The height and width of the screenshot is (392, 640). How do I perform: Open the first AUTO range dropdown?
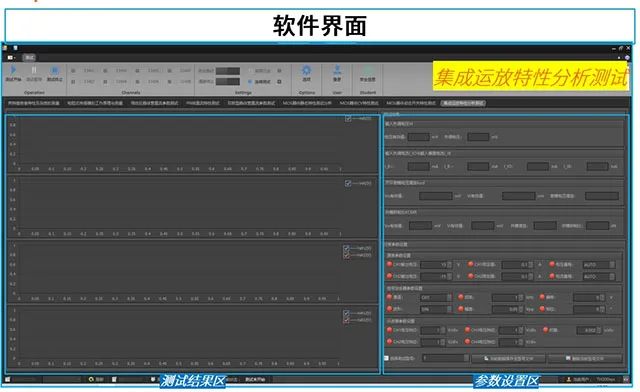click(599, 265)
